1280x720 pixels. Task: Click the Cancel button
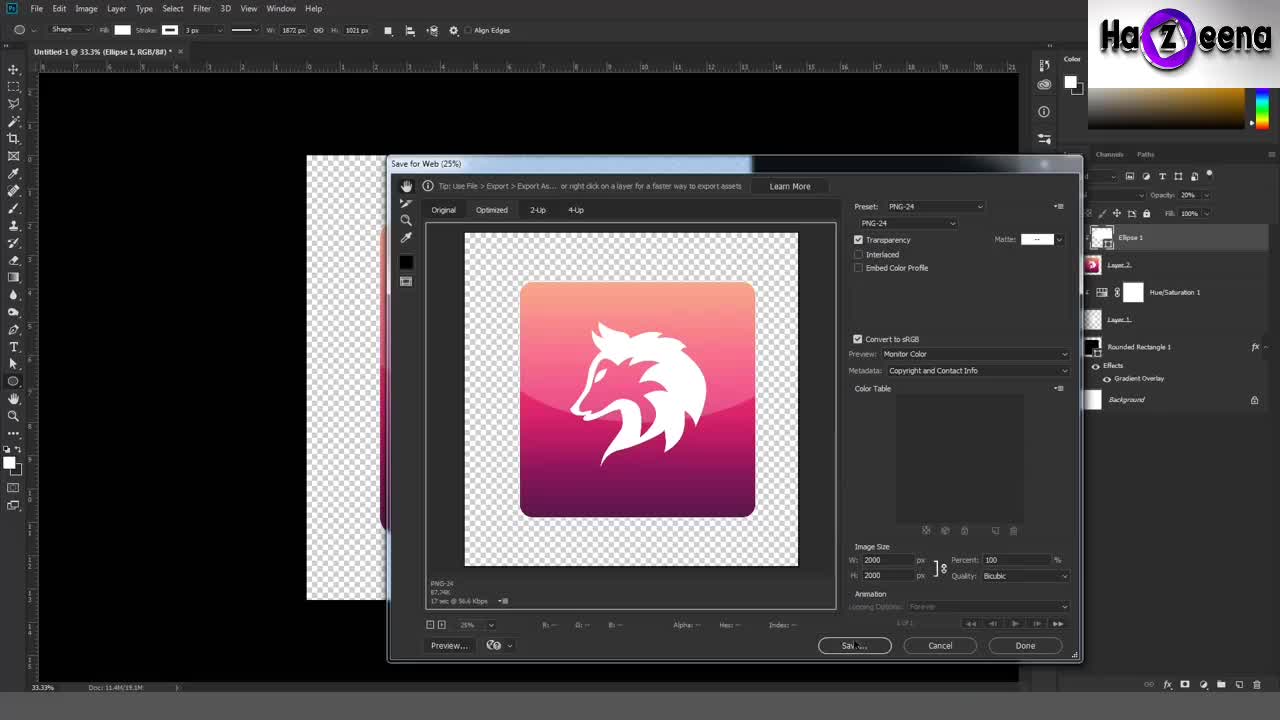940,646
